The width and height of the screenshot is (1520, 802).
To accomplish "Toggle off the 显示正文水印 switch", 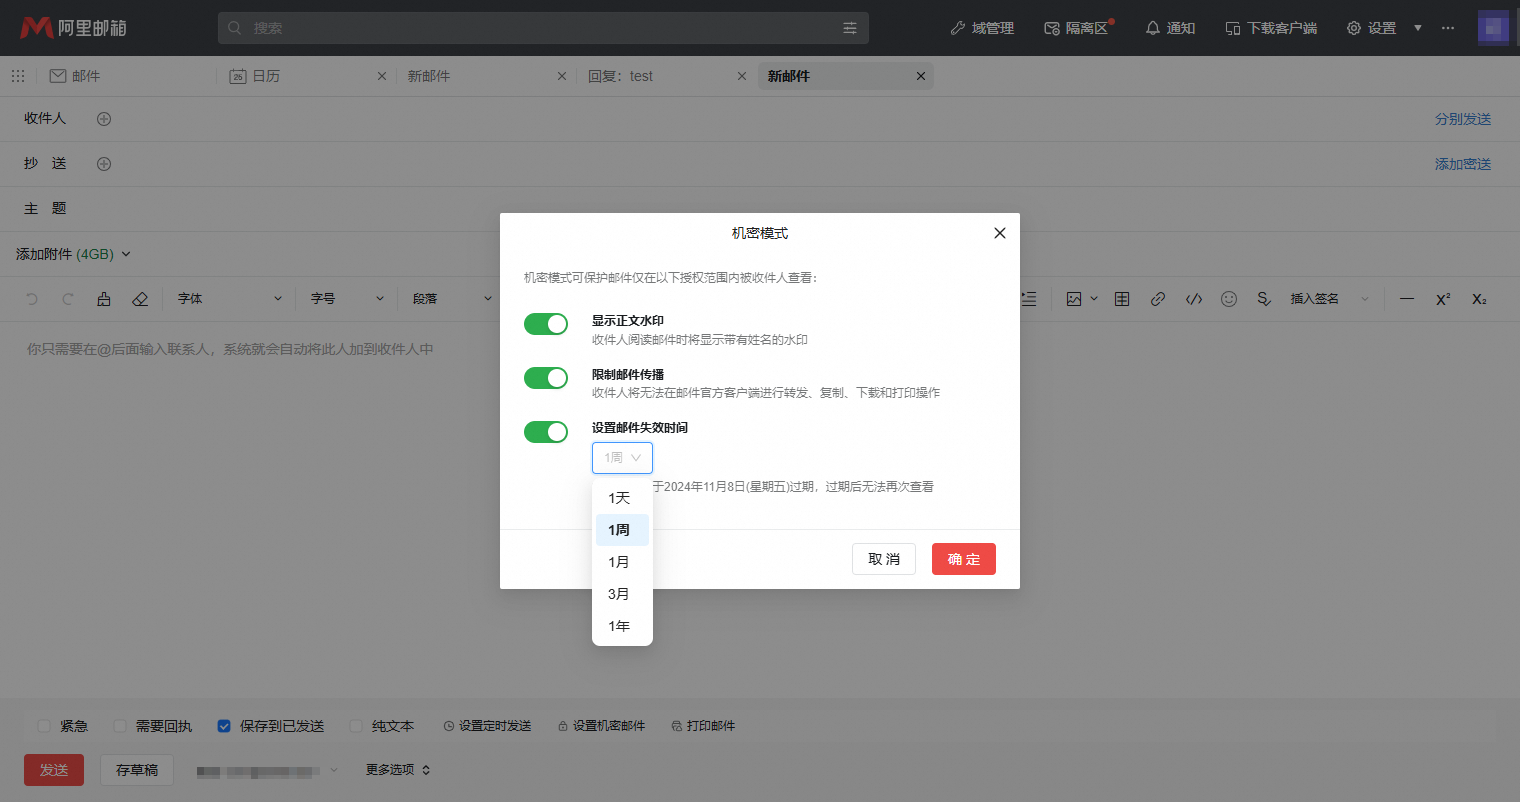I will pos(546,324).
